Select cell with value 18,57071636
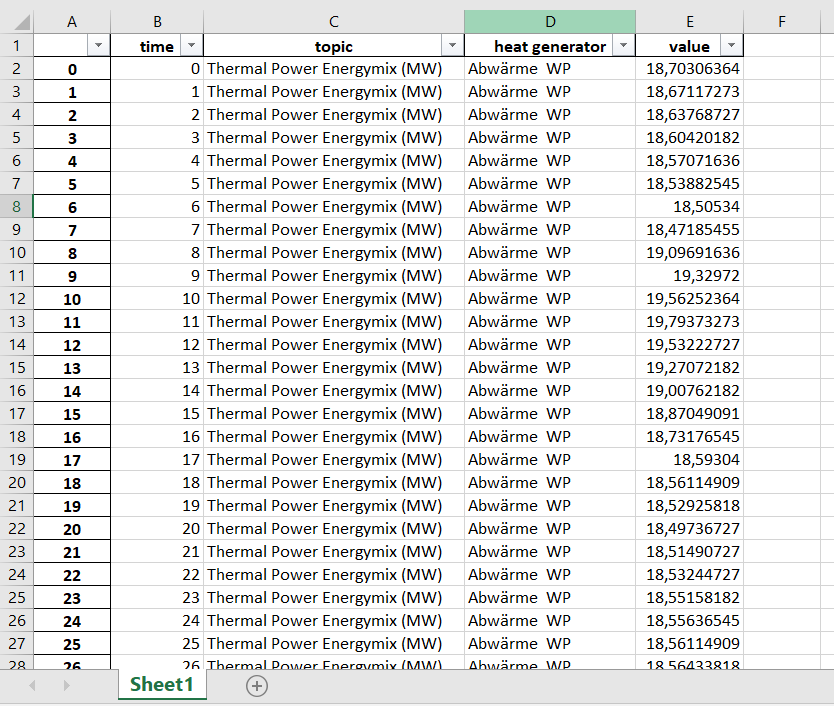This screenshot has width=834, height=706. [689, 161]
